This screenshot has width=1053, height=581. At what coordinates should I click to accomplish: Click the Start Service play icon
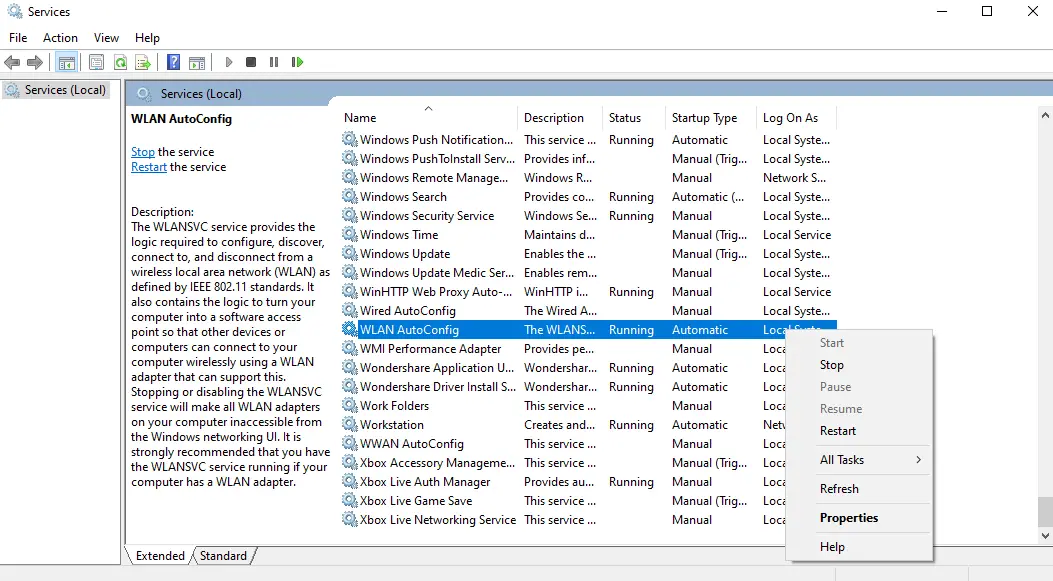[x=228, y=62]
